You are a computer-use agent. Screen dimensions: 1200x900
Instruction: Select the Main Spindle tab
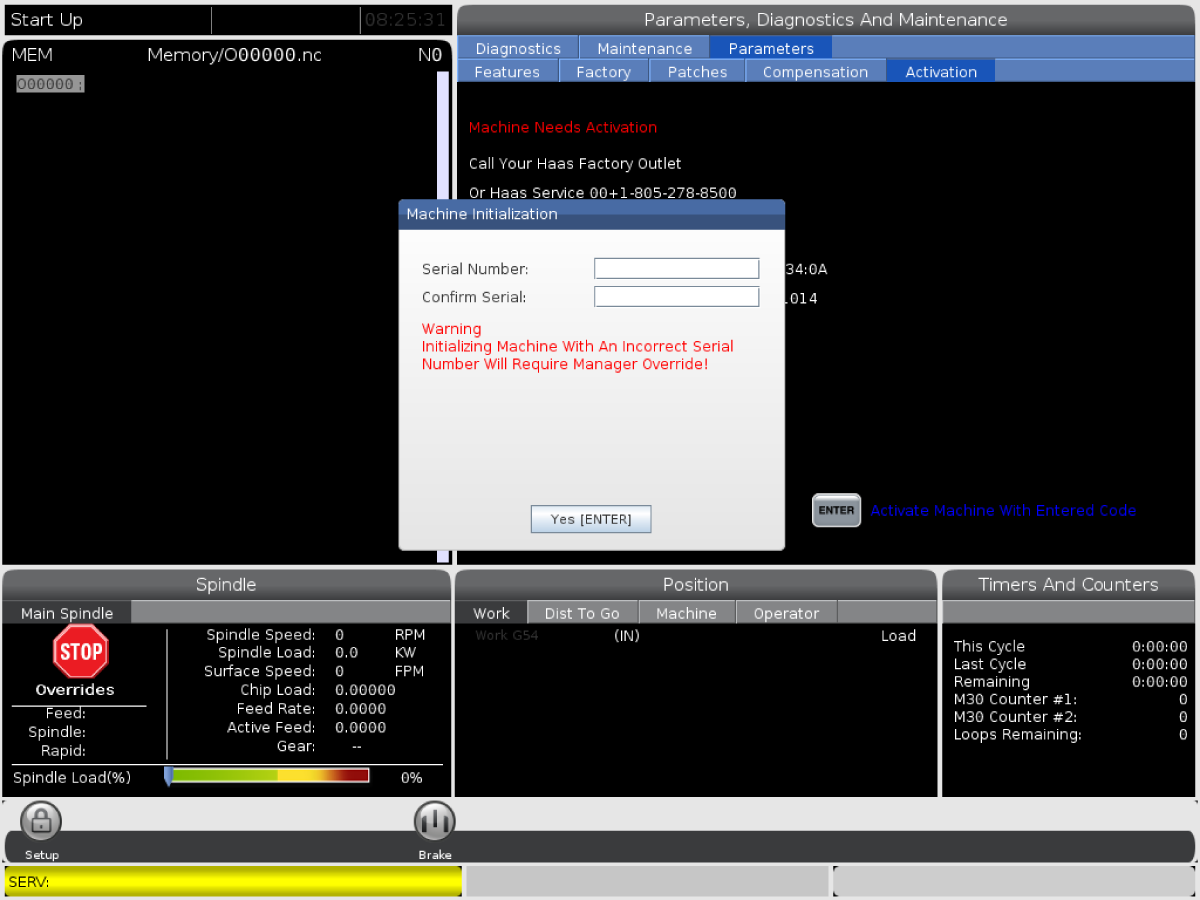click(x=67, y=613)
